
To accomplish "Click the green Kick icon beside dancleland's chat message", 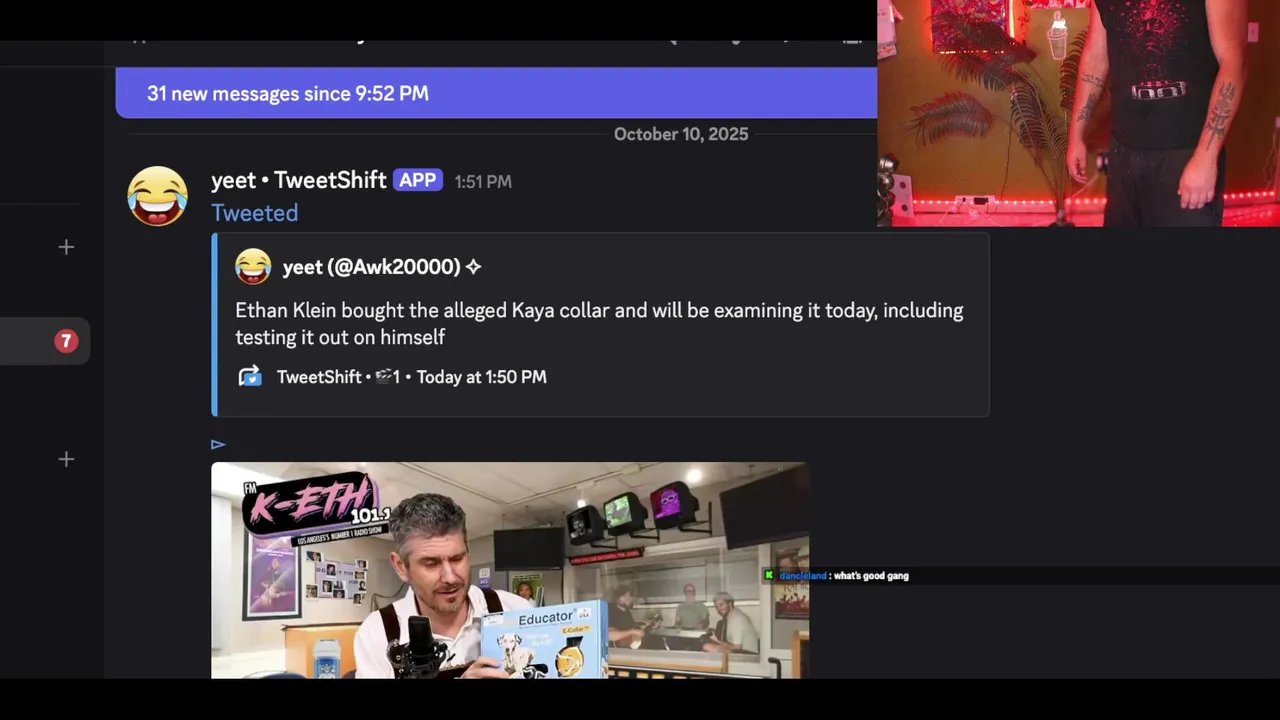I will (769, 575).
